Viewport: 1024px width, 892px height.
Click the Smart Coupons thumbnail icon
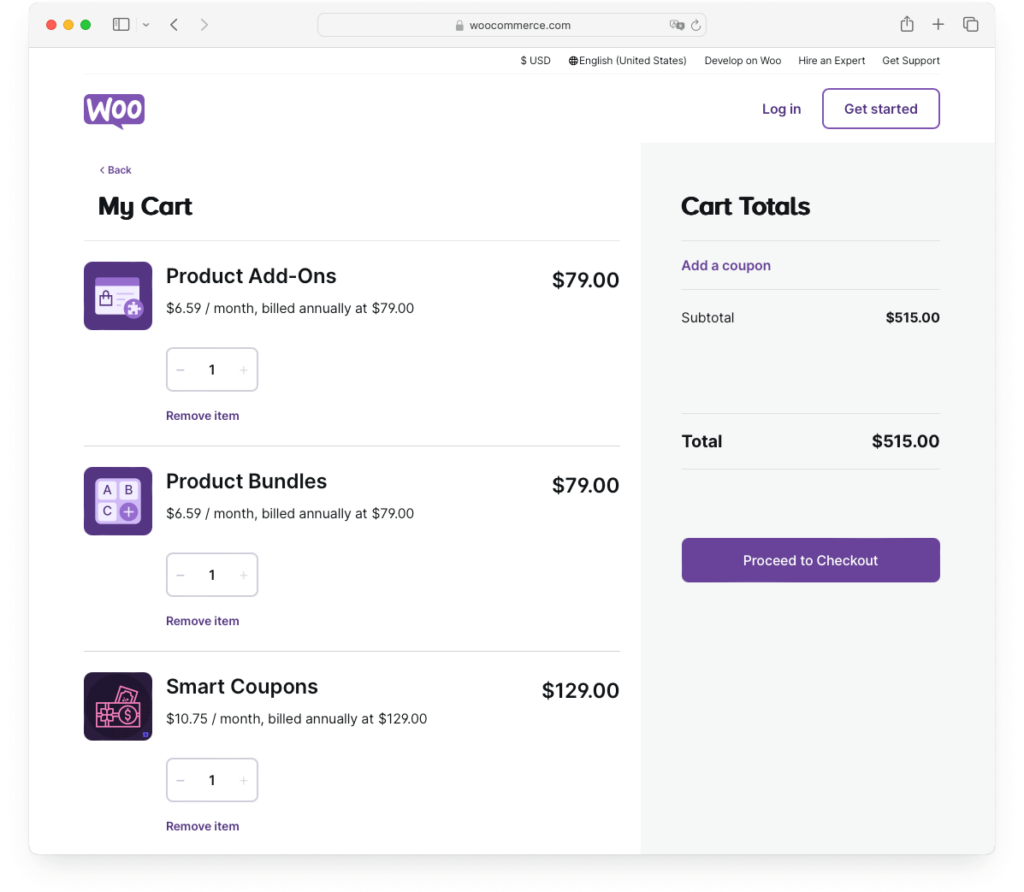coord(118,706)
